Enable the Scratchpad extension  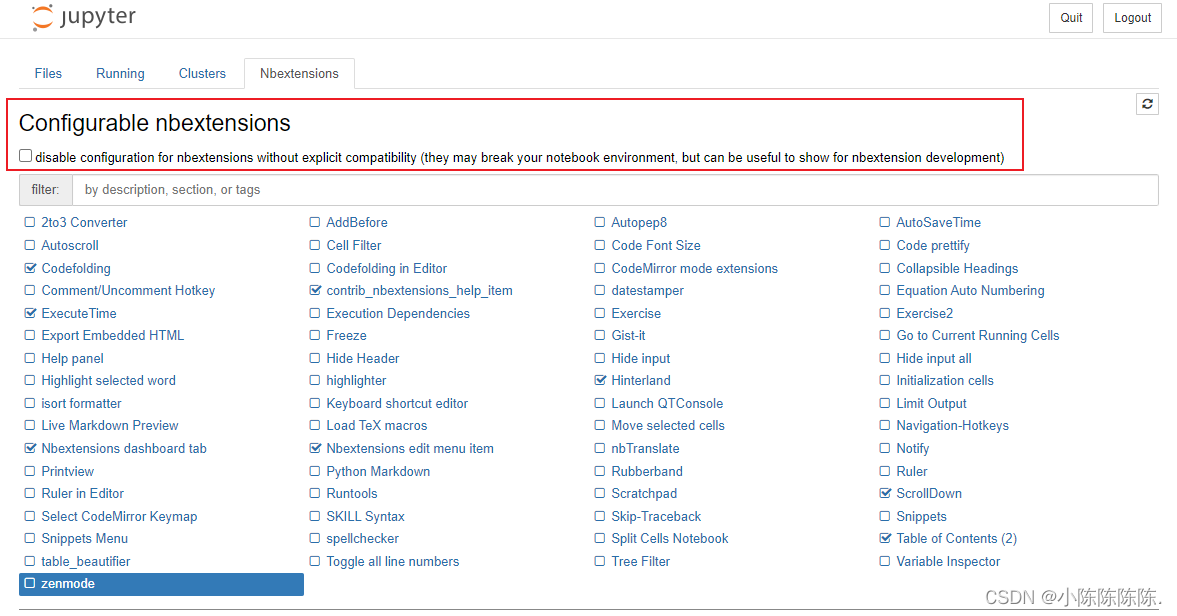[599, 493]
